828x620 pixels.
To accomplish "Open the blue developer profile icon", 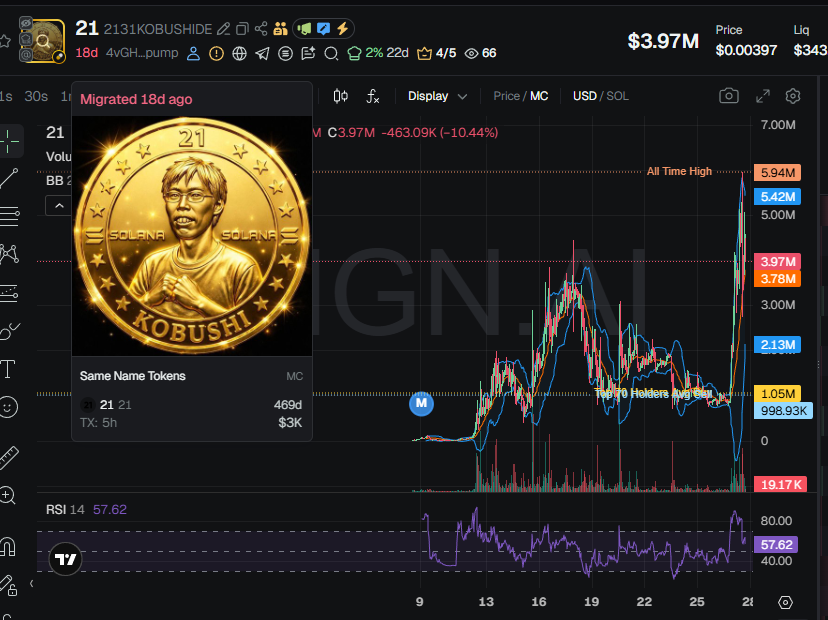I will 193,53.
